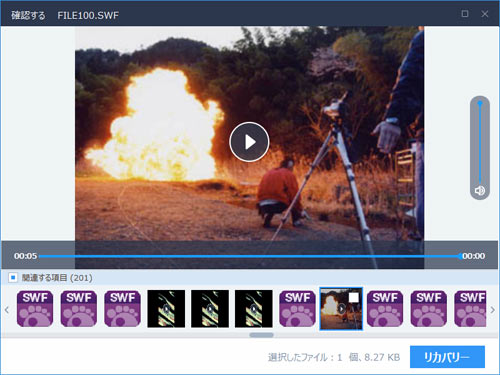Mute audio using the speaker icon
The width and height of the screenshot is (500, 375).
tap(480, 190)
